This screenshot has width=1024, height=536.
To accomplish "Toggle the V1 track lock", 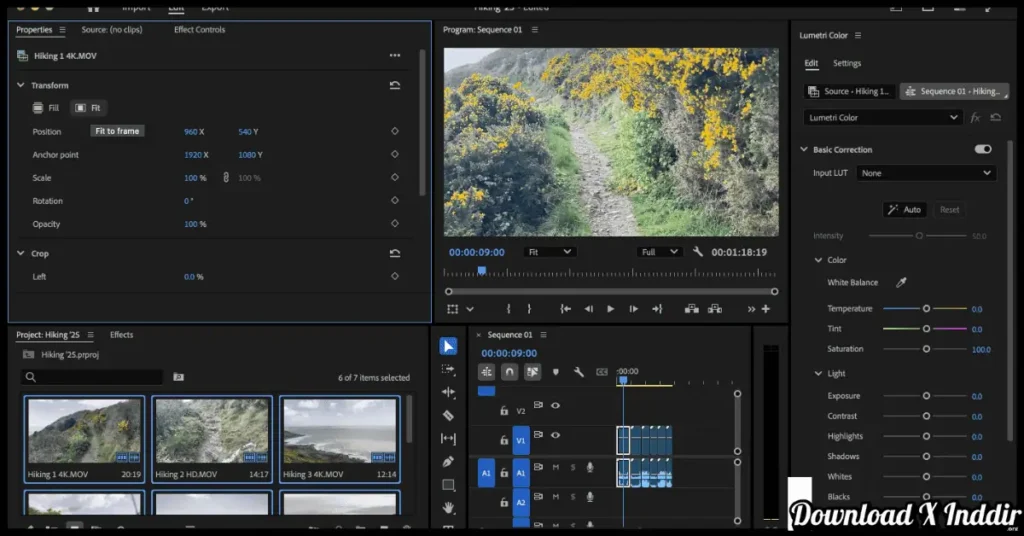I will 504,441.
